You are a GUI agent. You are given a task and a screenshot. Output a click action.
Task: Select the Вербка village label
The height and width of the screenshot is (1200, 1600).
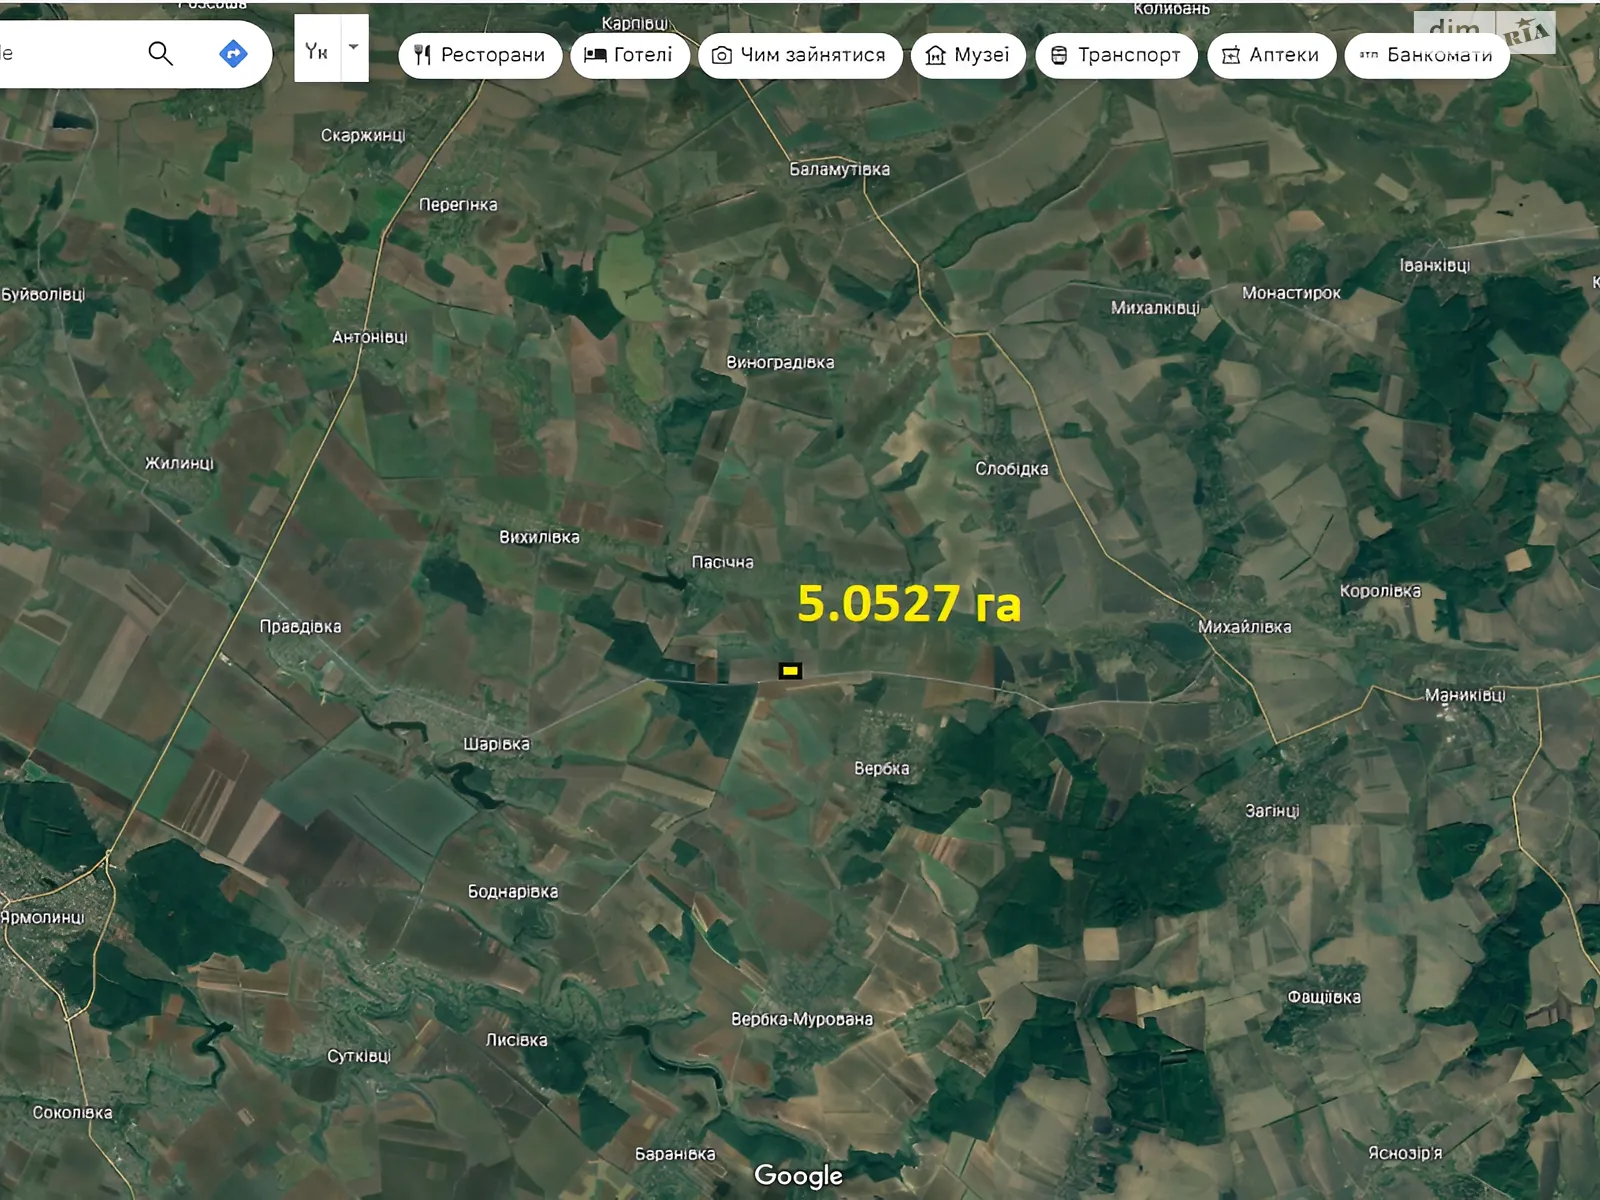pos(881,768)
